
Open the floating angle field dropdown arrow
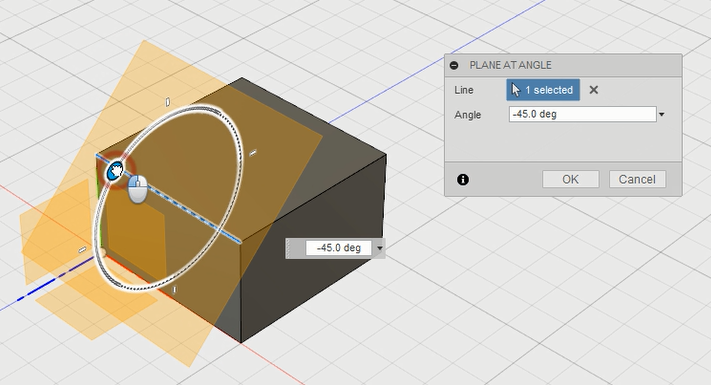tap(379, 248)
